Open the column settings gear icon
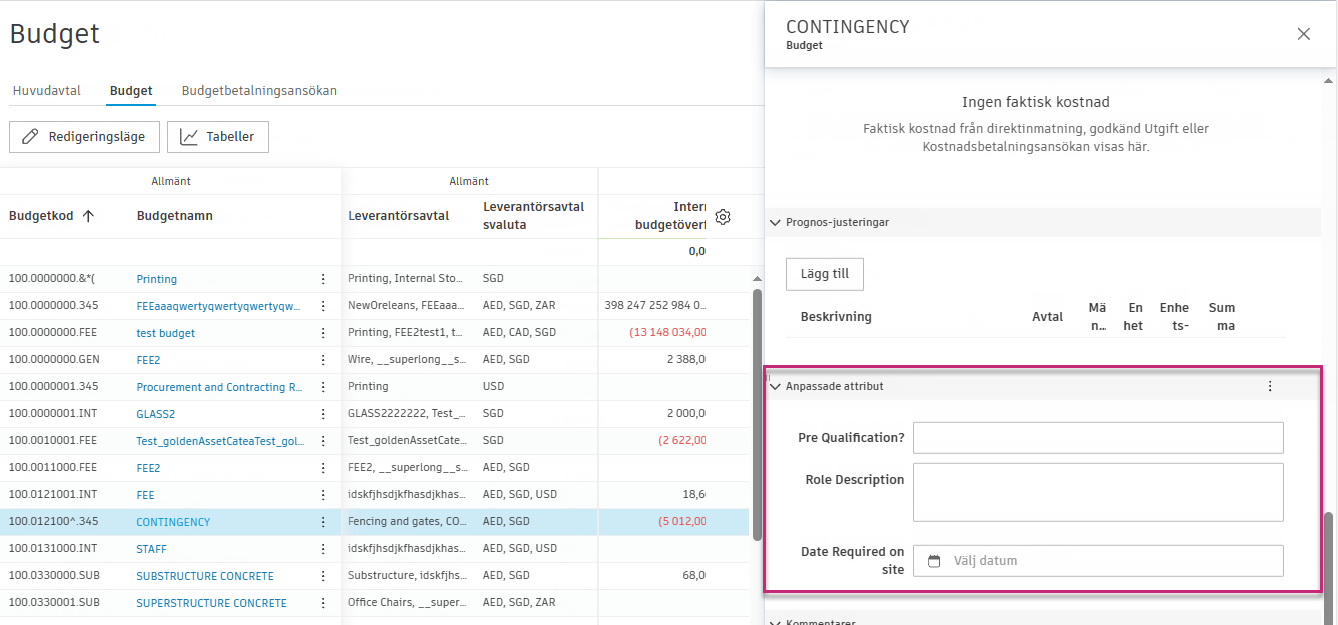This screenshot has width=1338, height=625. coord(723,216)
